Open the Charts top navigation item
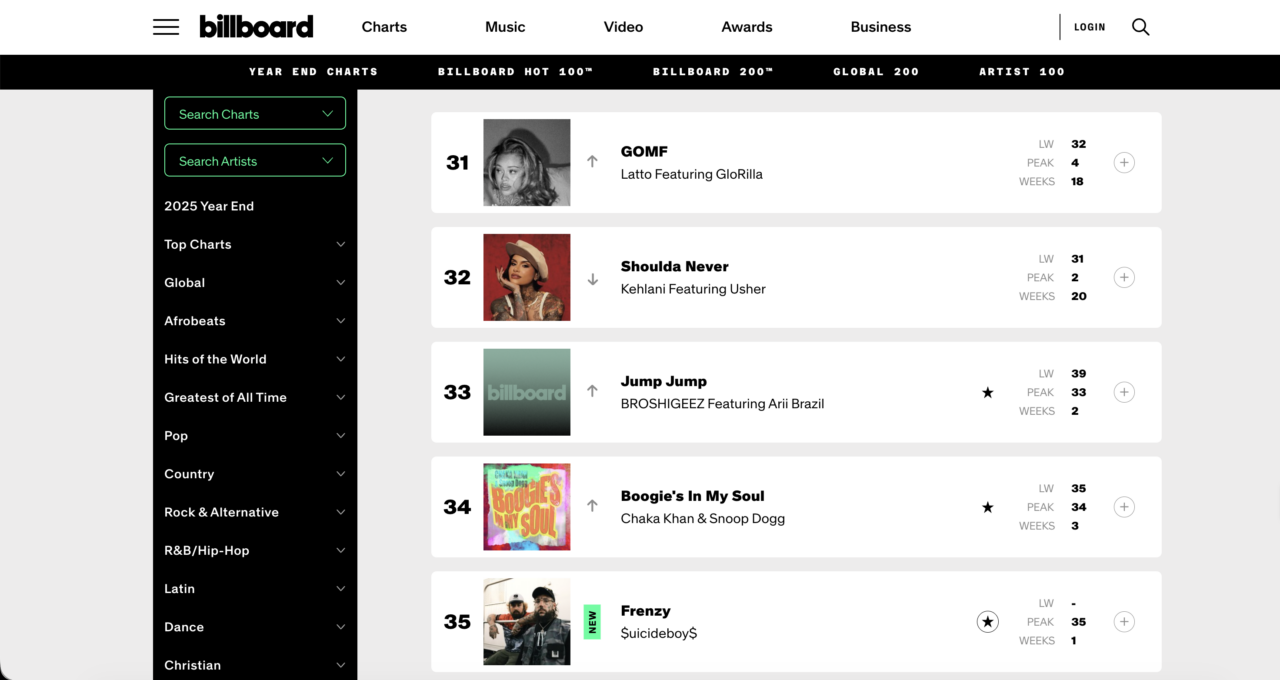 click(384, 27)
